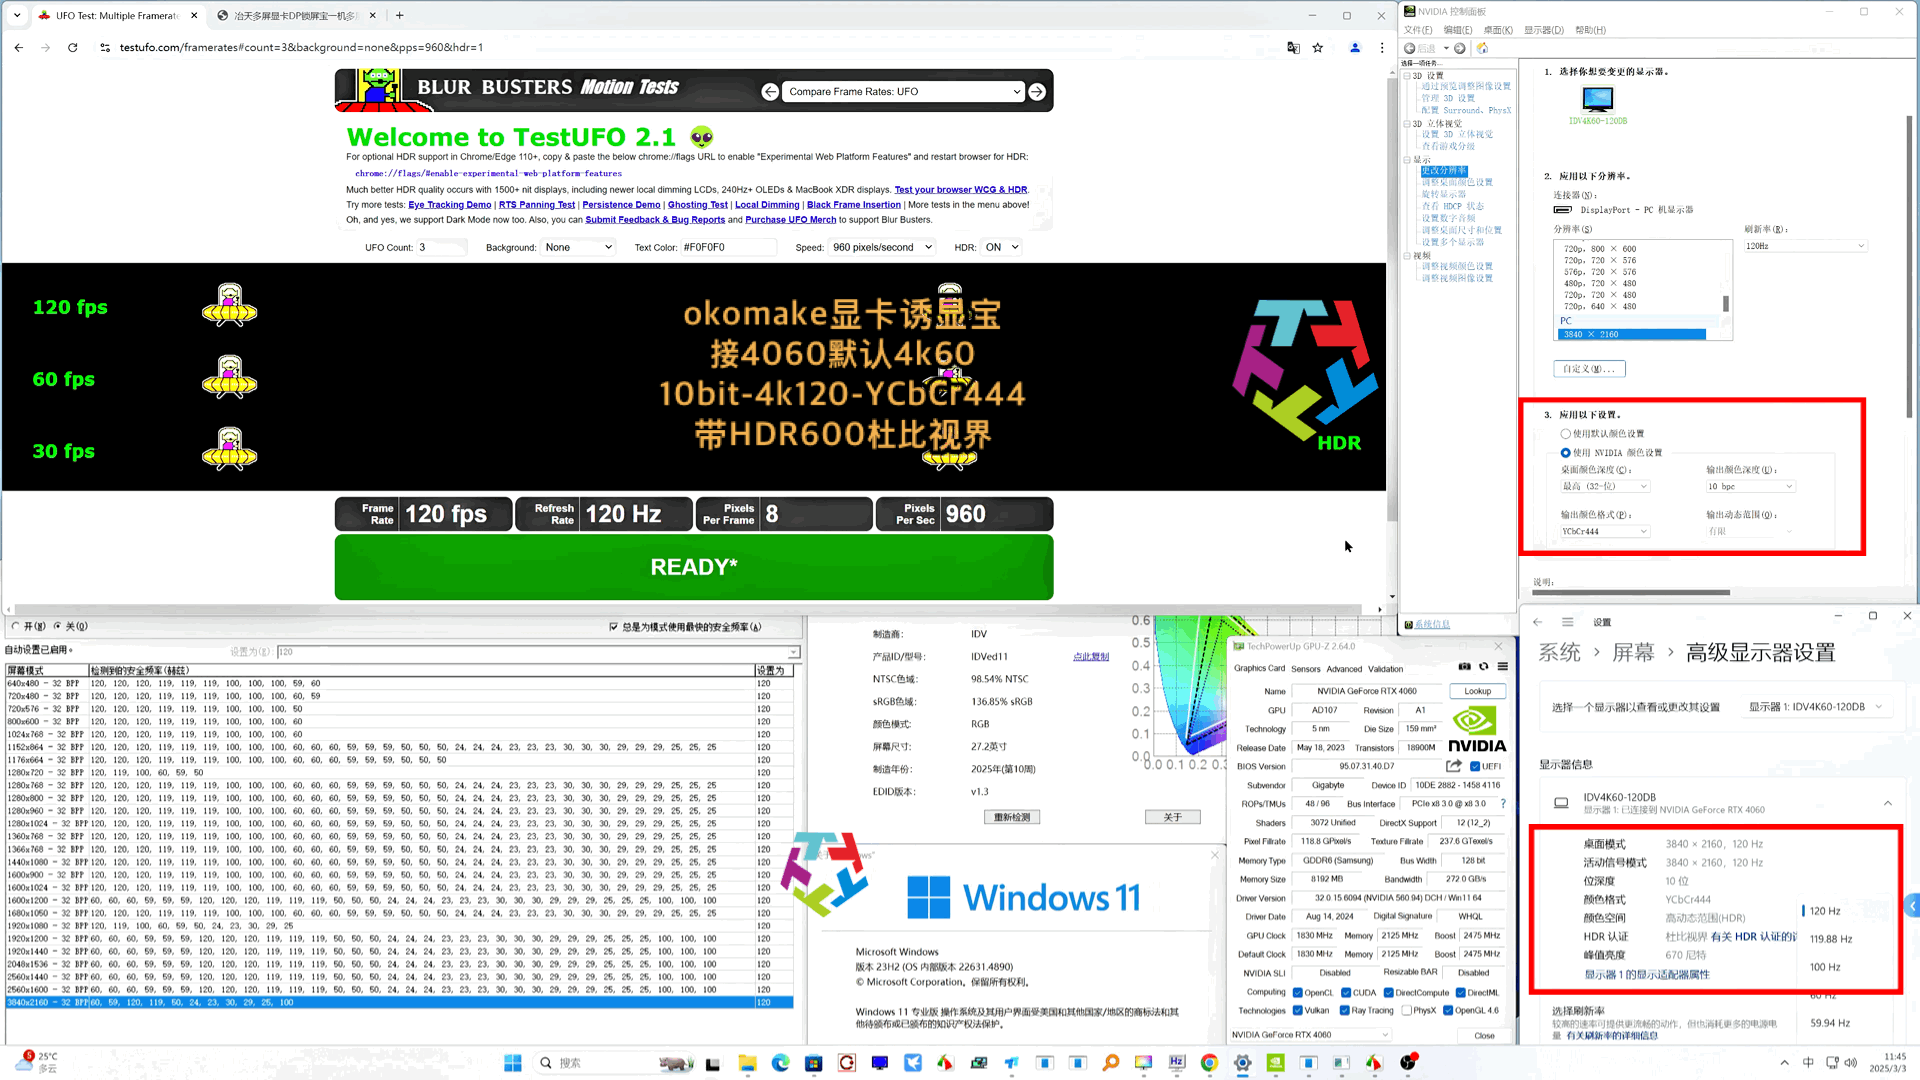The image size is (1920, 1080).
Task: Toggle the PhysX checkbox in GPU-Z
Action: click(1406, 1010)
